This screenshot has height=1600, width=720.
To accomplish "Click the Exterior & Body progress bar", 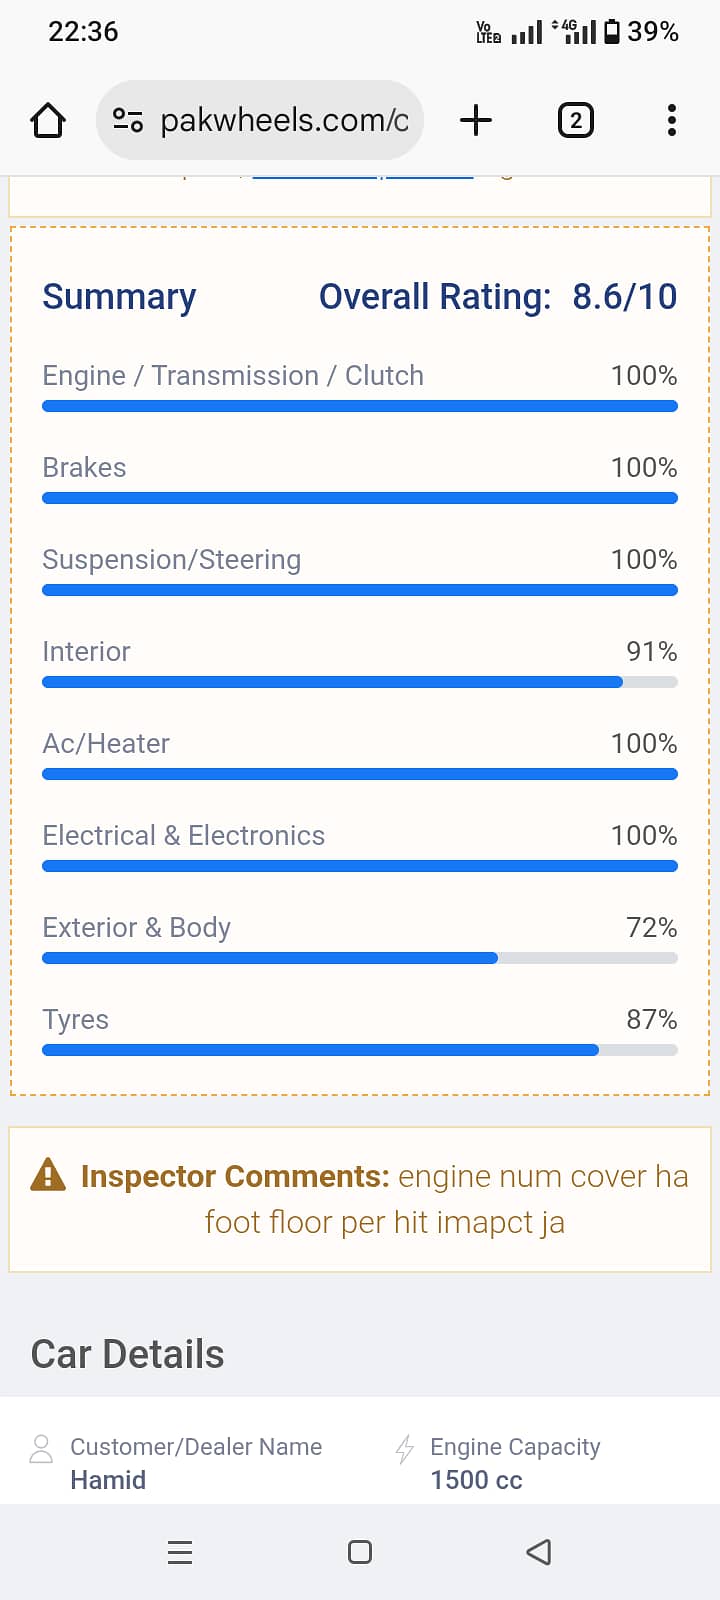I will click(360, 958).
